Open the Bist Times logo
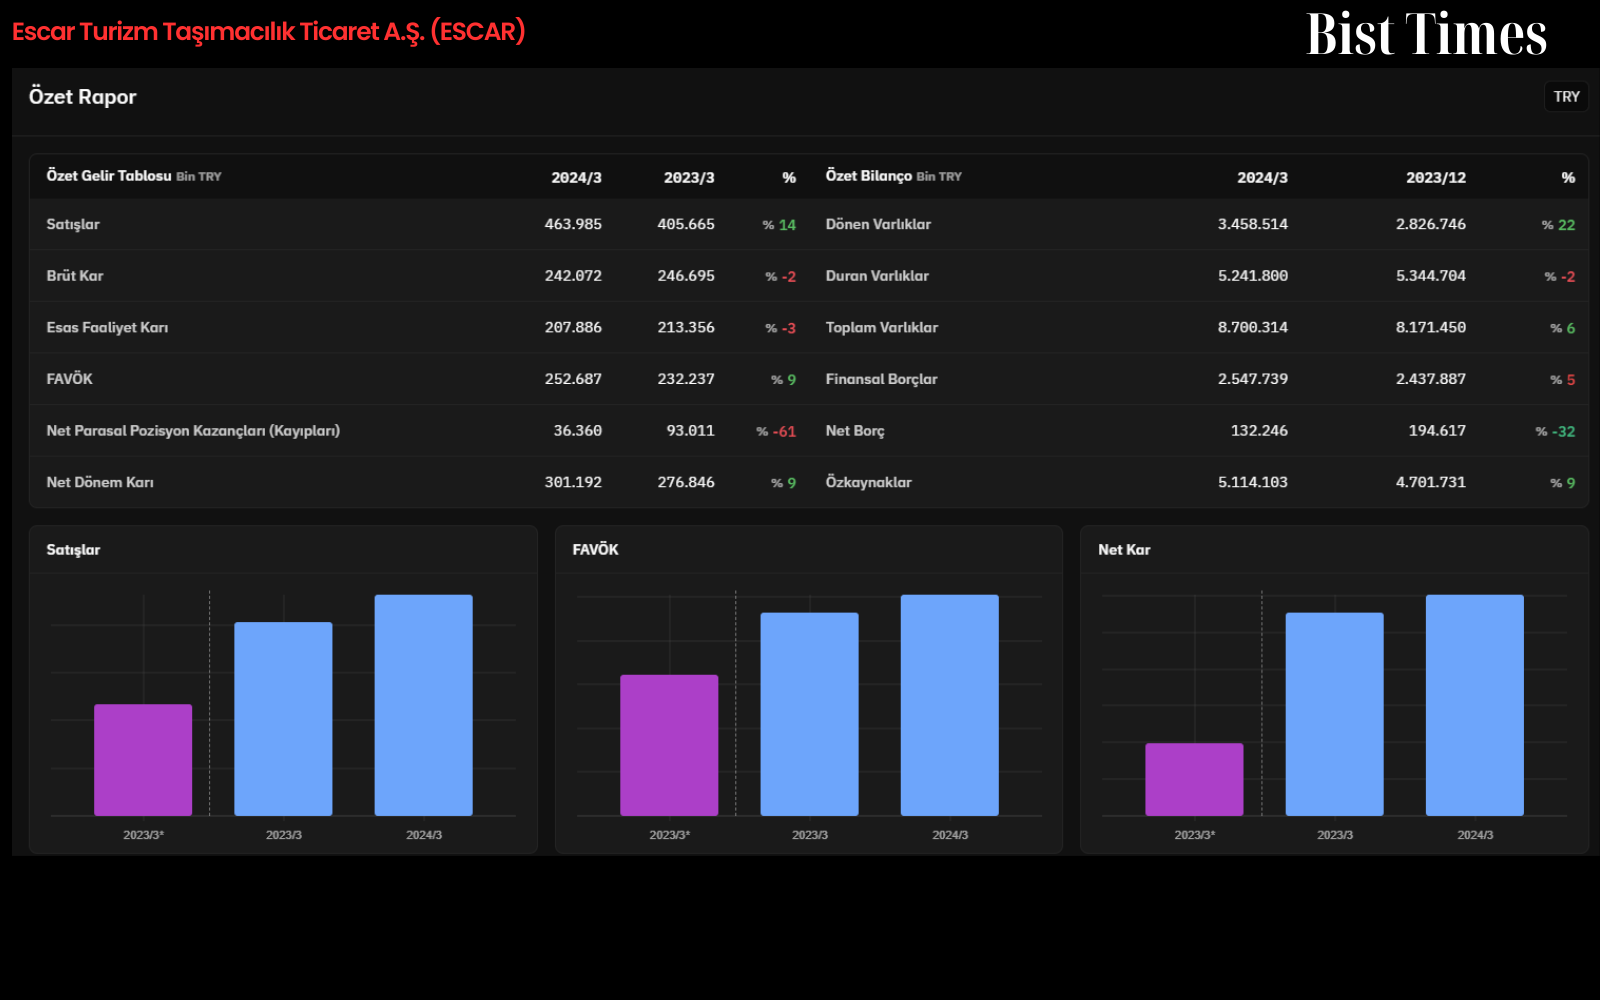The image size is (1600, 1000). point(1426,34)
